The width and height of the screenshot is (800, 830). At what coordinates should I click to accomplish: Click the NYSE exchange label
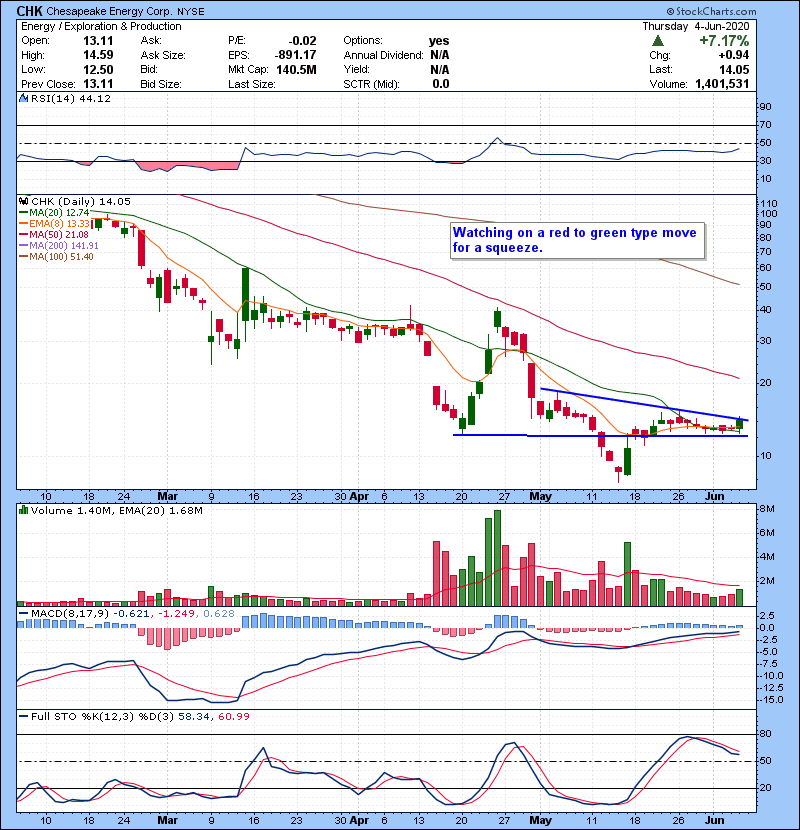tap(191, 12)
